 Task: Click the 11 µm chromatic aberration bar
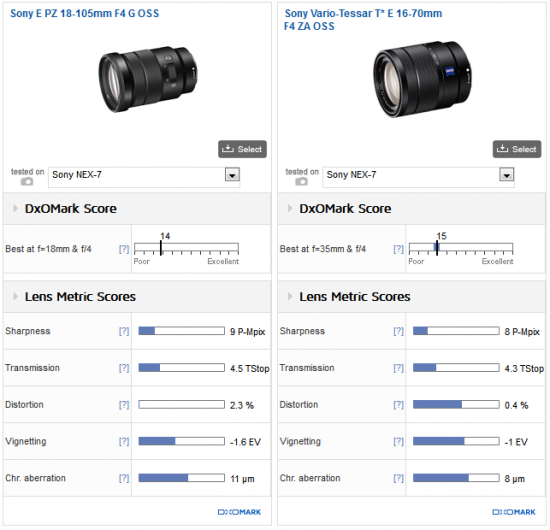tap(181, 478)
